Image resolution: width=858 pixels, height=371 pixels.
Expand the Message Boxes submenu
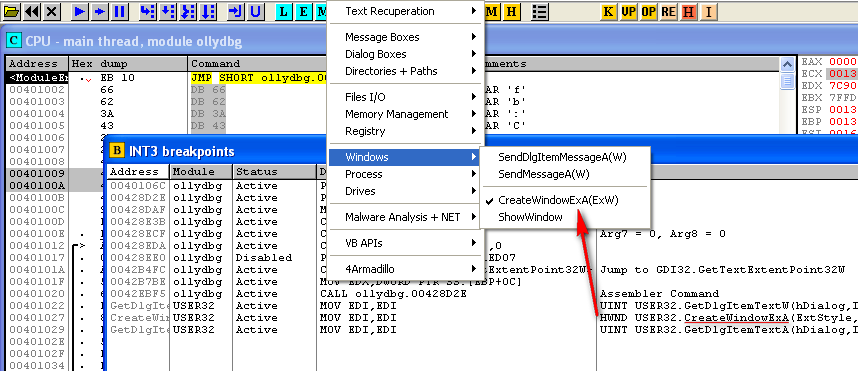[x=405, y=37]
